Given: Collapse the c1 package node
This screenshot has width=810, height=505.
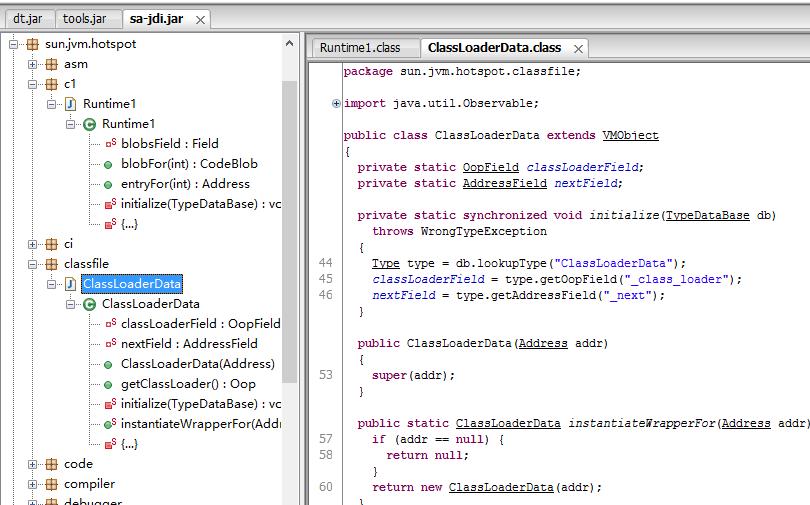Looking at the screenshot, I should (32, 84).
